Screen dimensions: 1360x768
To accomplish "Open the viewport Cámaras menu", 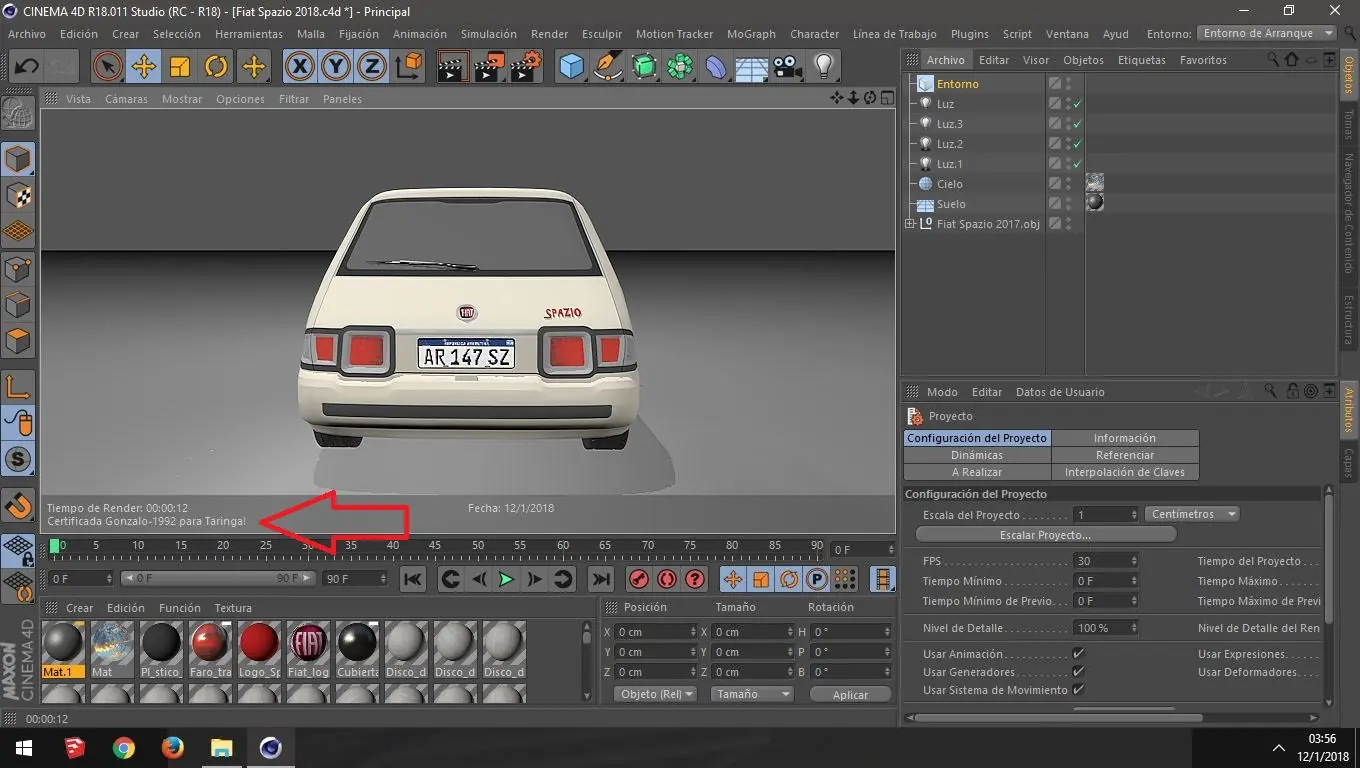I will (x=126, y=99).
